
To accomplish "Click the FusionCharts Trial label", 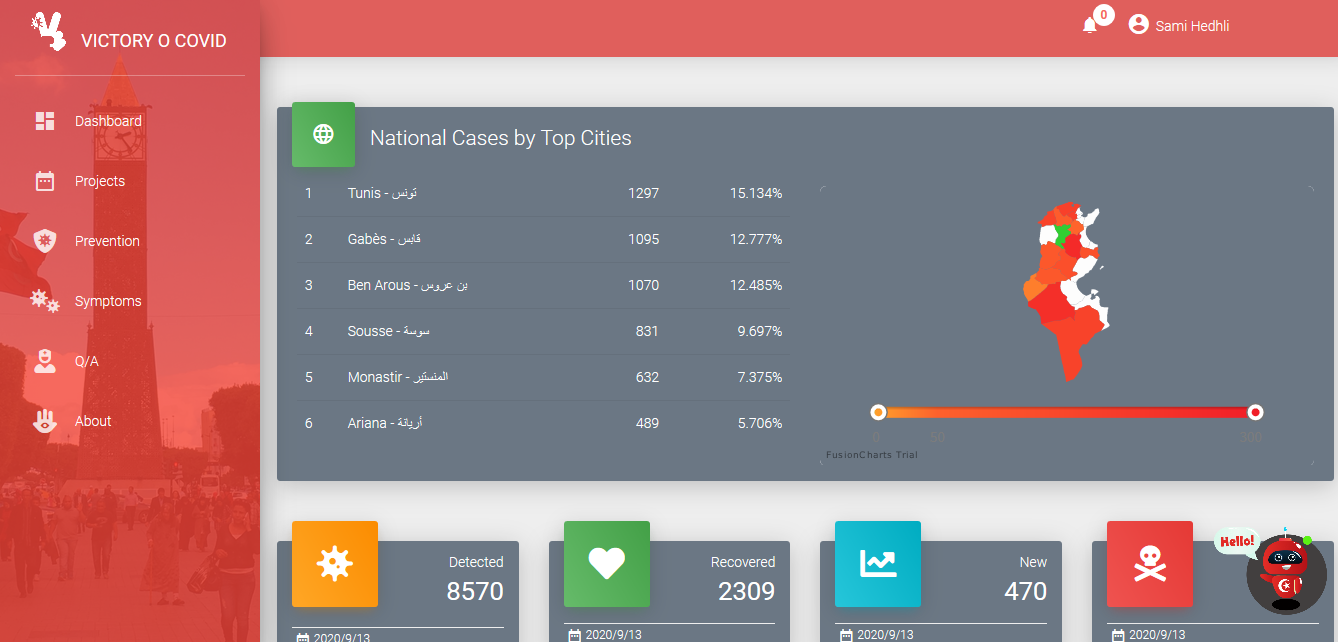I will click(871, 455).
